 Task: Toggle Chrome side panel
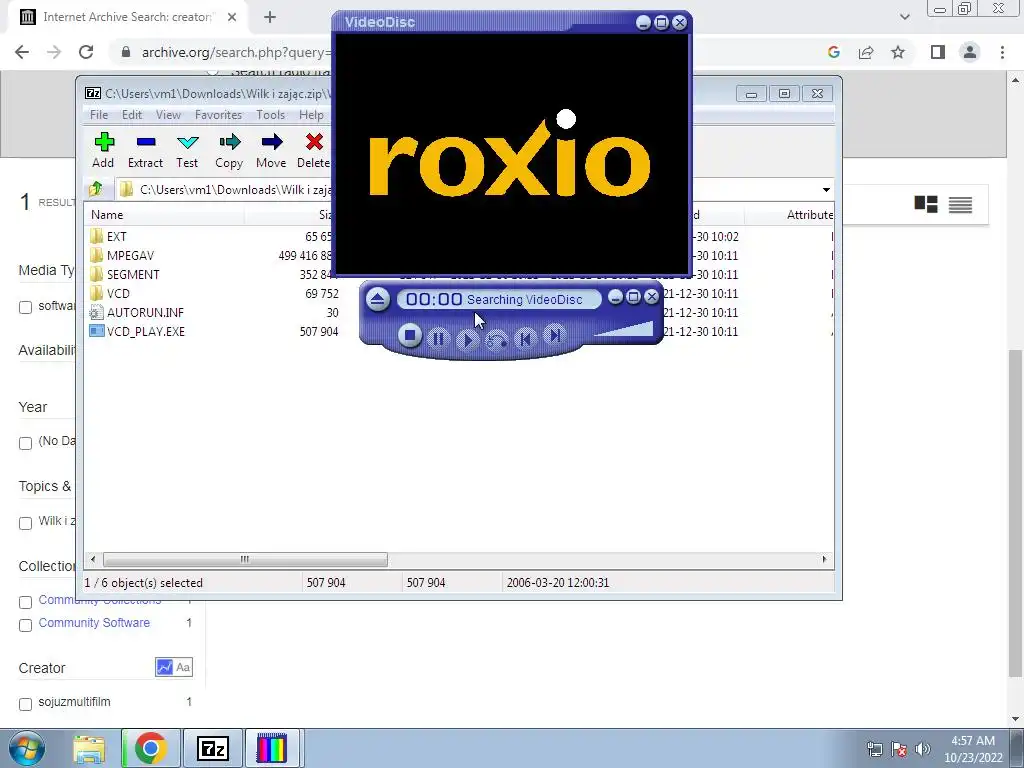click(x=938, y=52)
